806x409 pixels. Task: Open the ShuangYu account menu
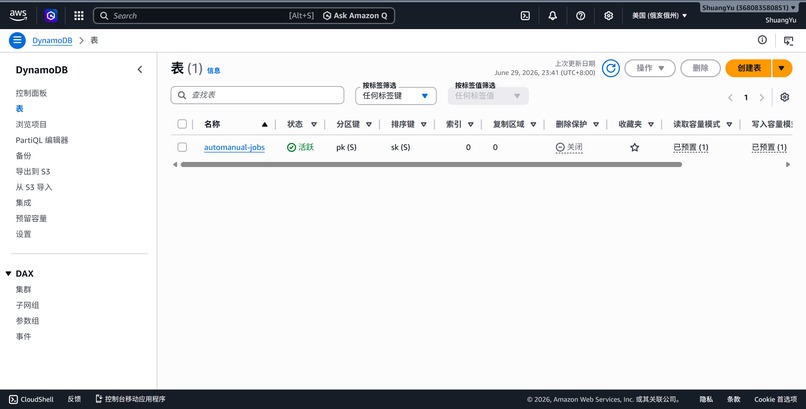[x=749, y=8]
